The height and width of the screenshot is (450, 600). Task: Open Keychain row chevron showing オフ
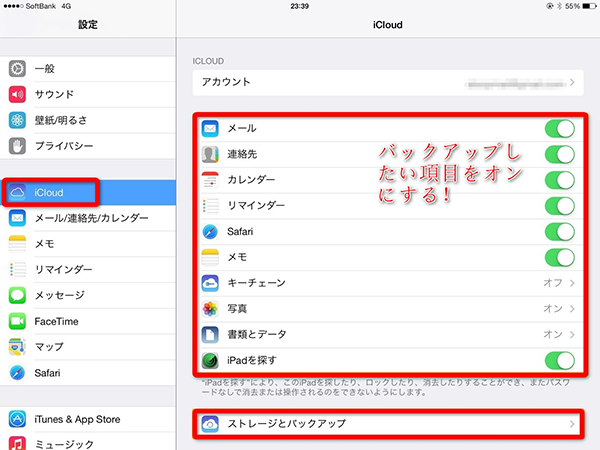[572, 283]
